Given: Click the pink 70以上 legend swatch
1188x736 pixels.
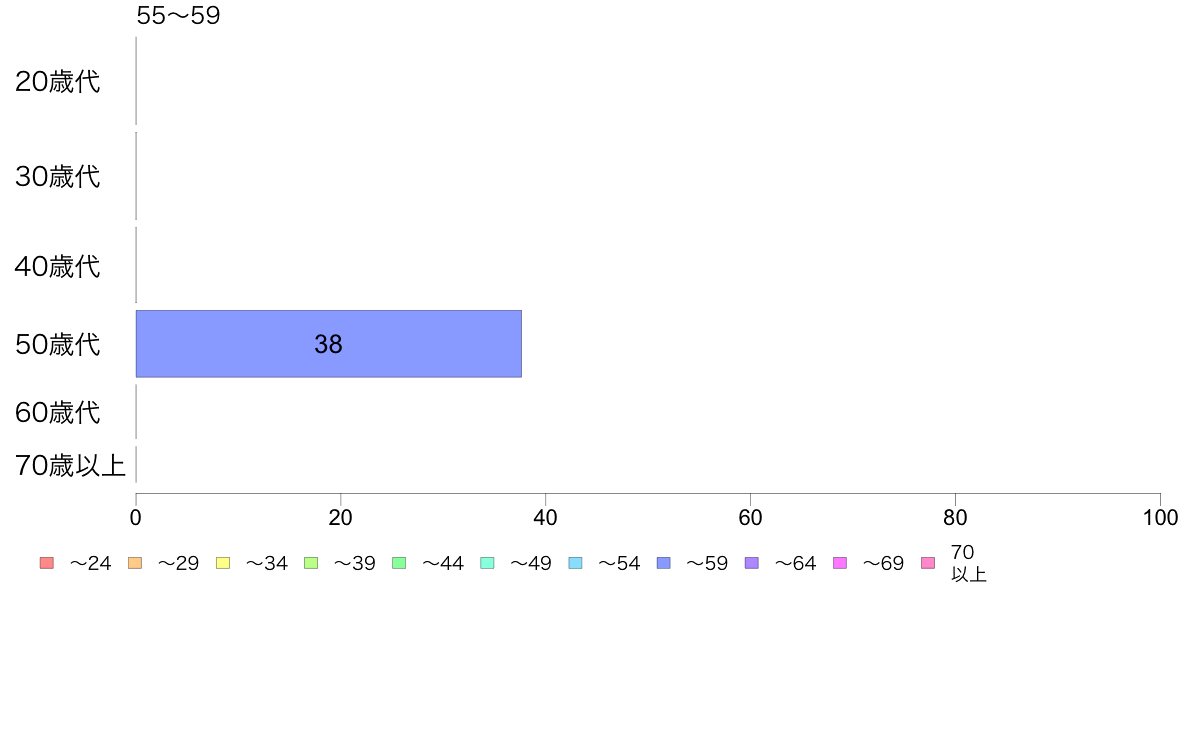Looking at the screenshot, I should click(x=928, y=563).
